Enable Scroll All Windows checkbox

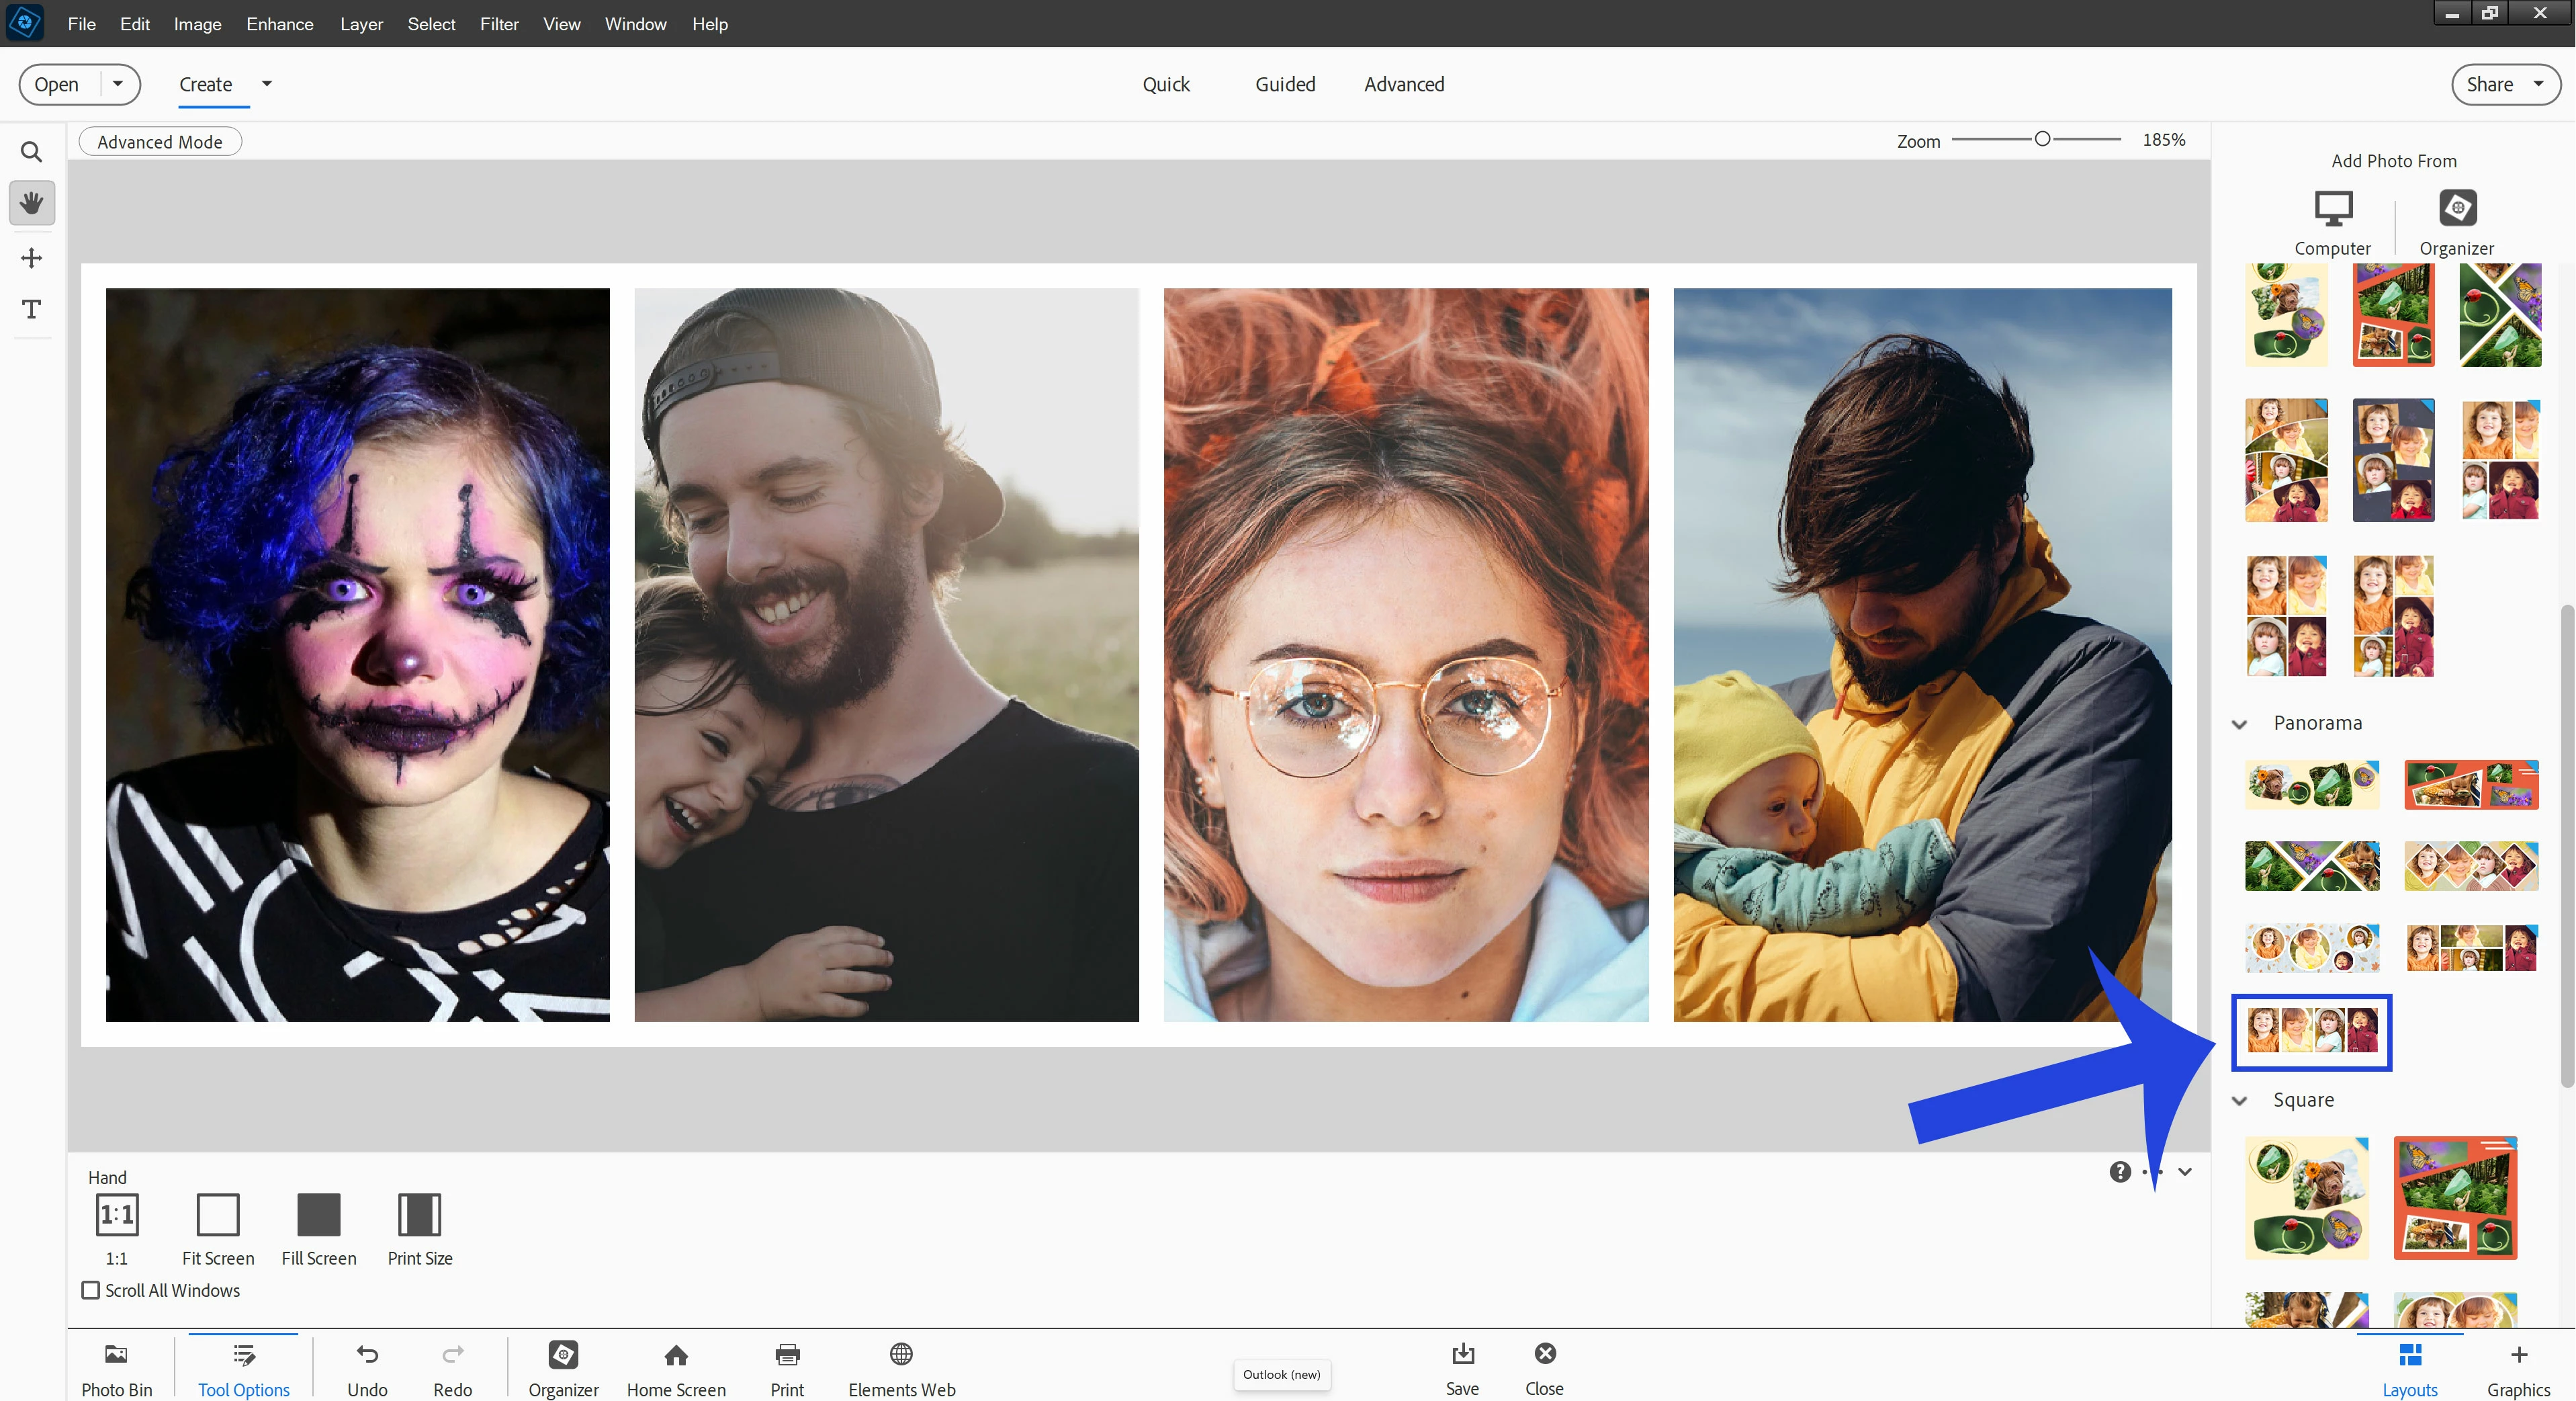pyautogui.click(x=91, y=1290)
